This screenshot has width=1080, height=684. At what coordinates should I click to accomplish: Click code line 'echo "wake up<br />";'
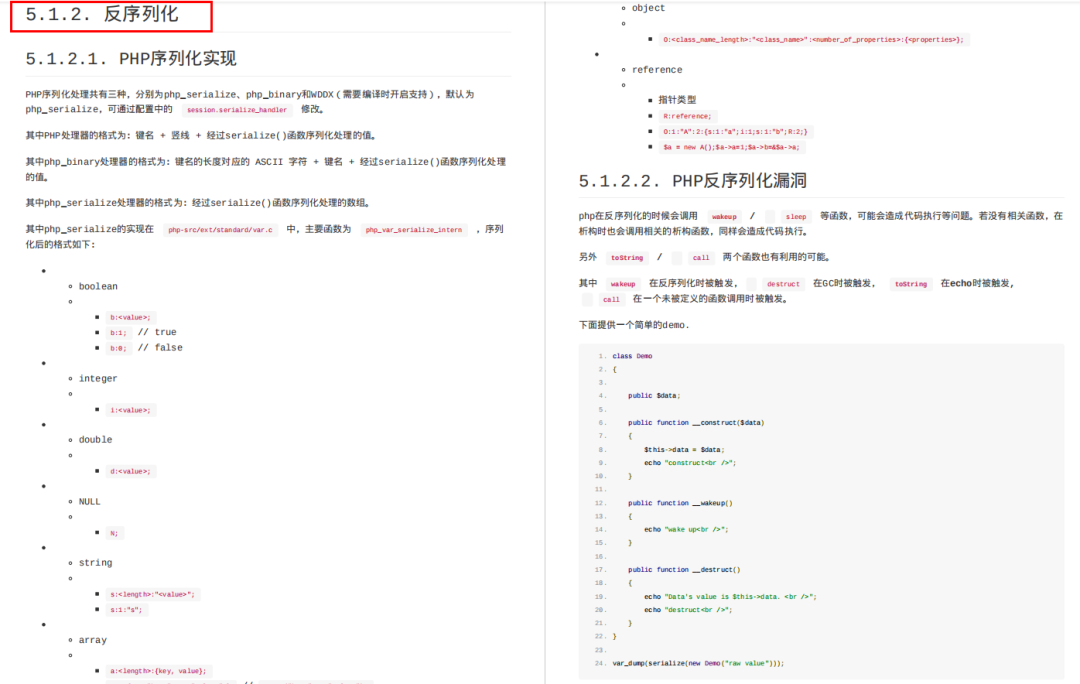[686, 530]
